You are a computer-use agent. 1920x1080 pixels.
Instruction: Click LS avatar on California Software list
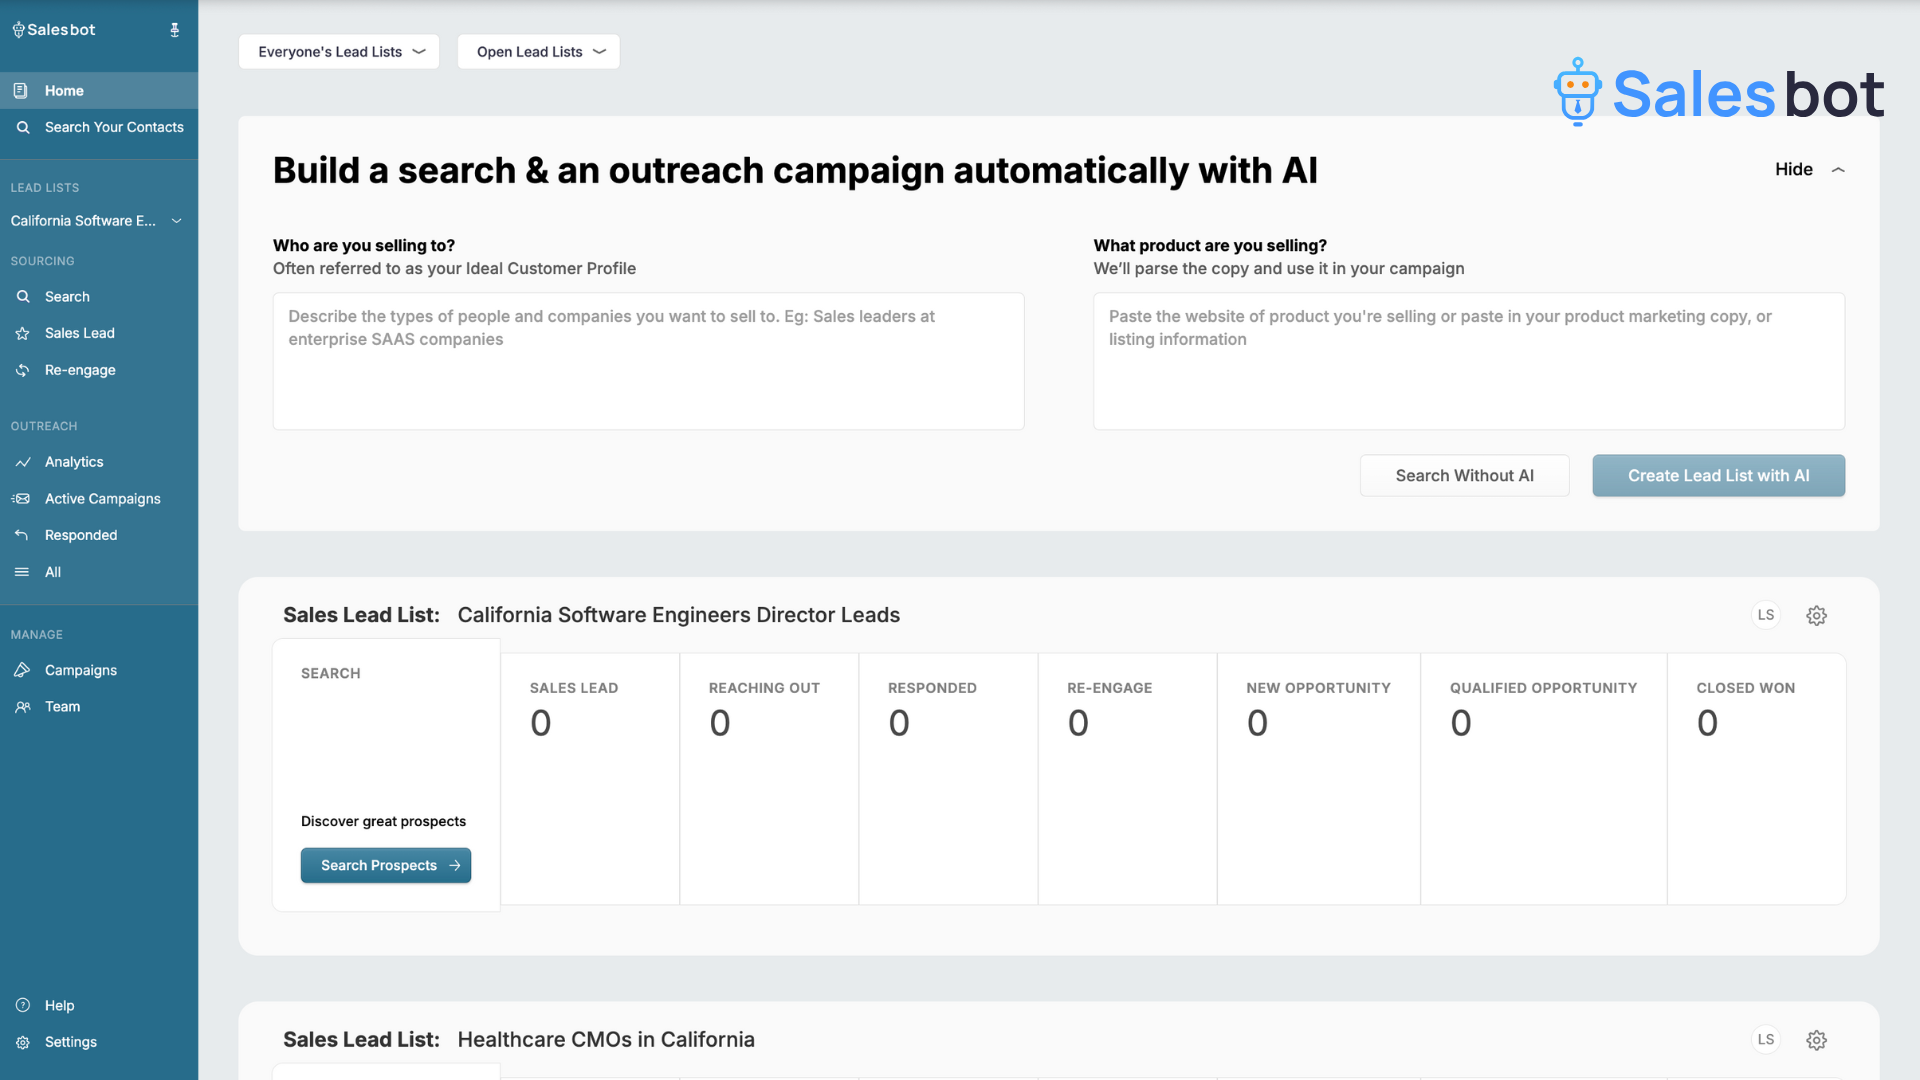1766,615
